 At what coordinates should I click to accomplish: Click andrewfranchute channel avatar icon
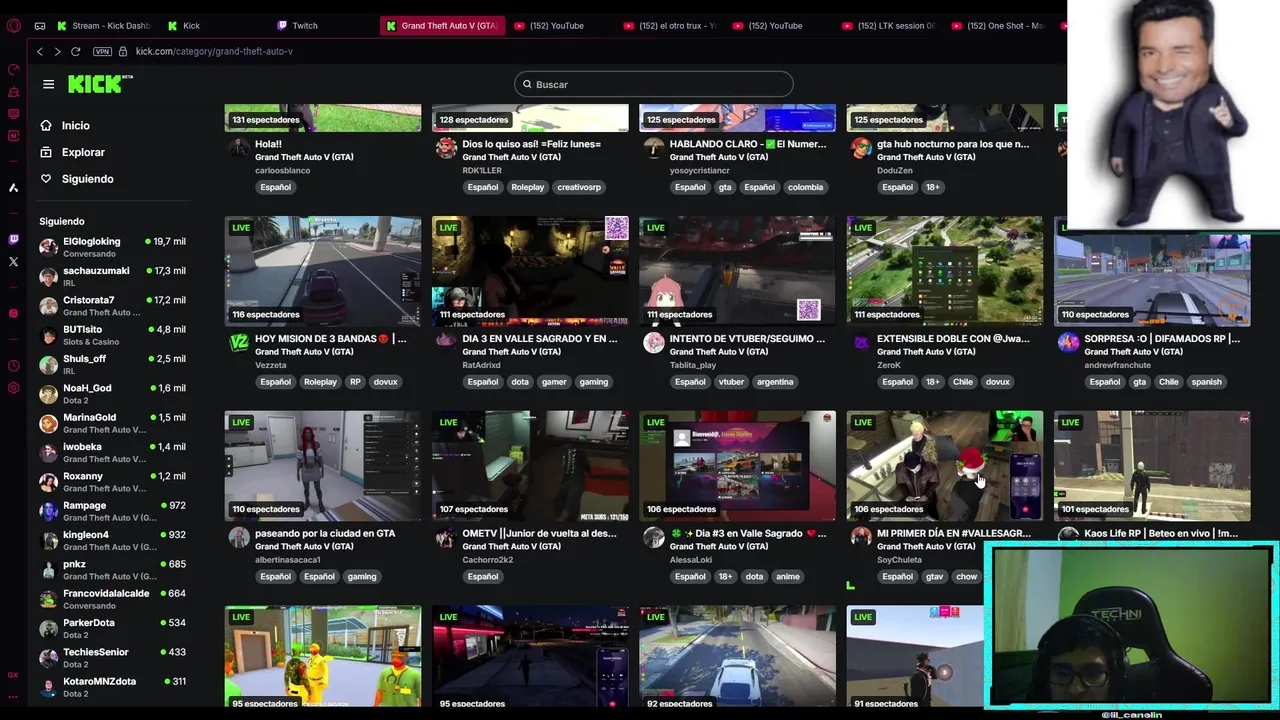pyautogui.click(x=1068, y=343)
